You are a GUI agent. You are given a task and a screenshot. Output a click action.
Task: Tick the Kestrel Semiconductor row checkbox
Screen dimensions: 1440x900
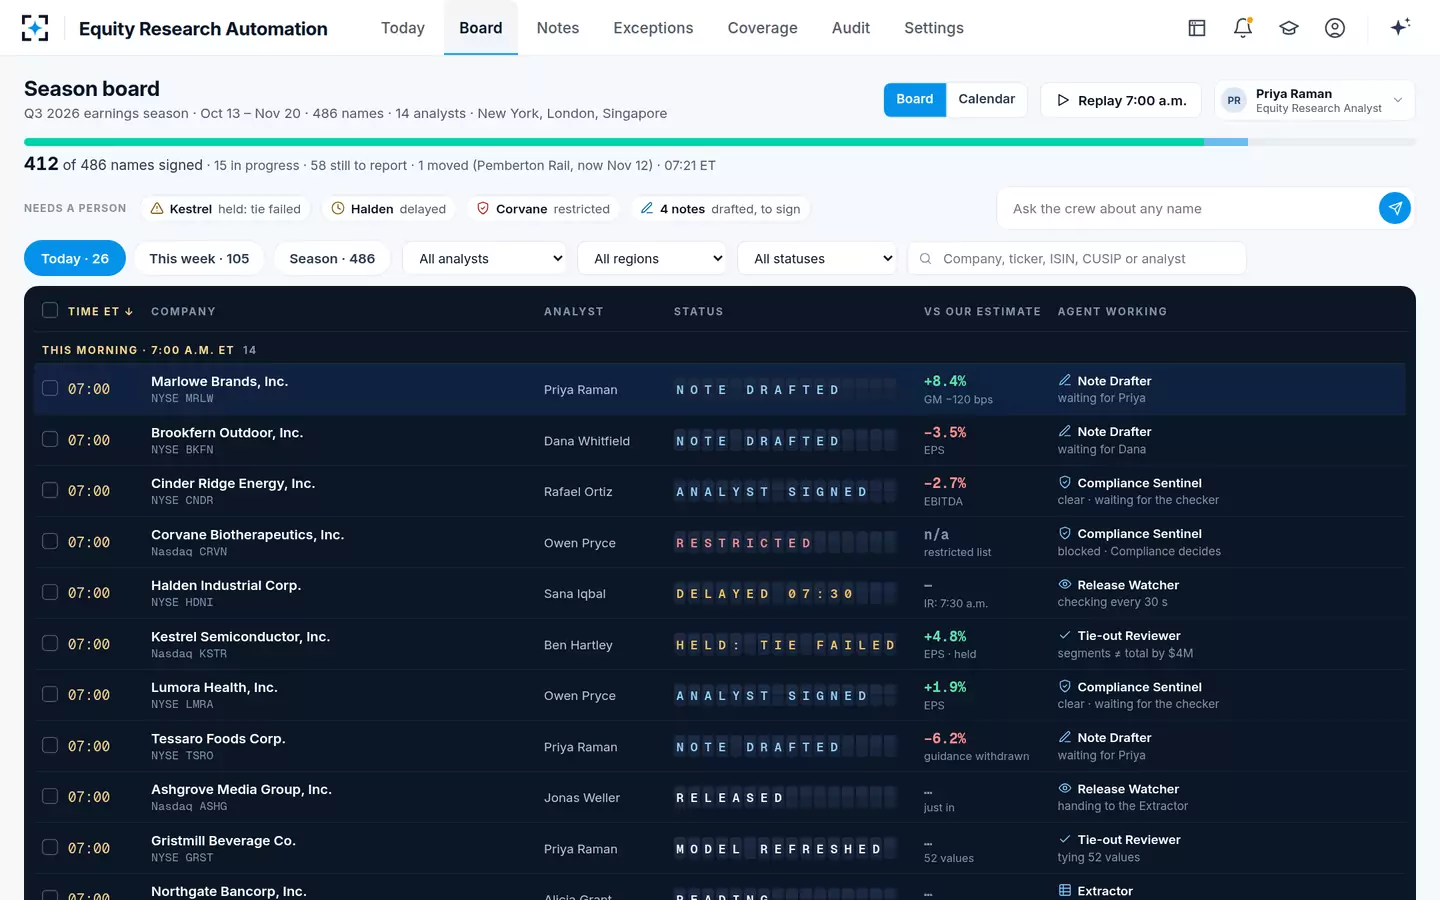(50, 643)
